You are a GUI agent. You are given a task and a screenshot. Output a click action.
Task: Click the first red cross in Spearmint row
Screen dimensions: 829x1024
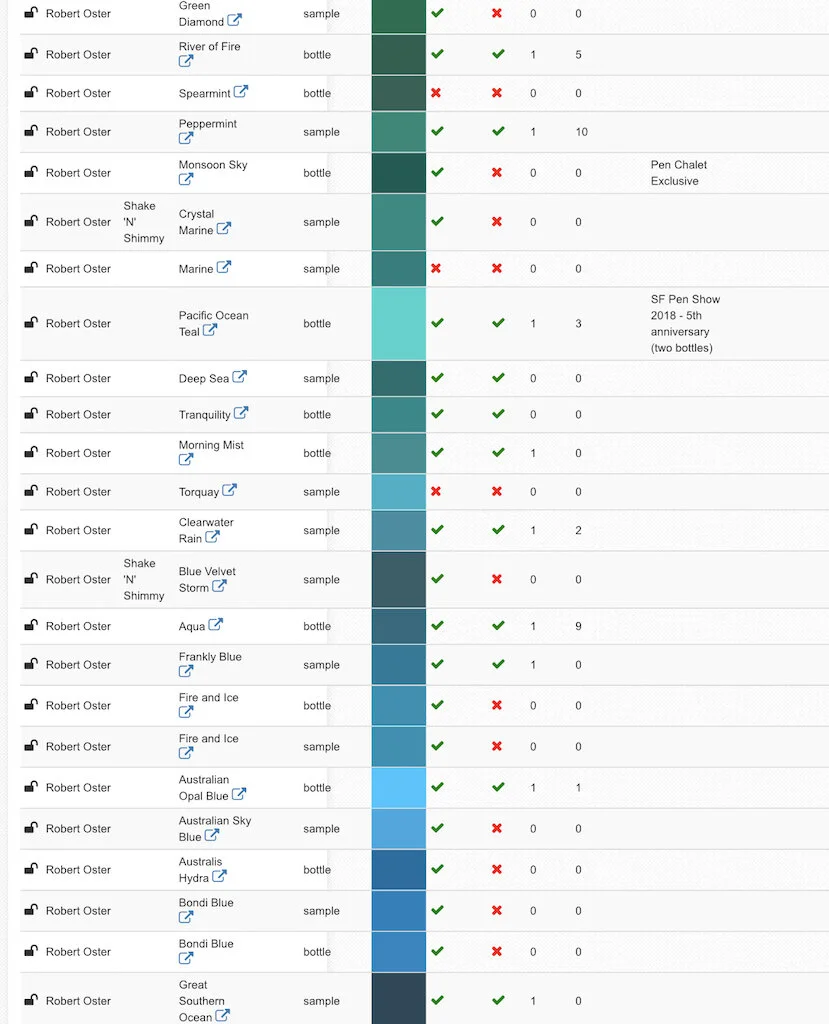(436, 93)
